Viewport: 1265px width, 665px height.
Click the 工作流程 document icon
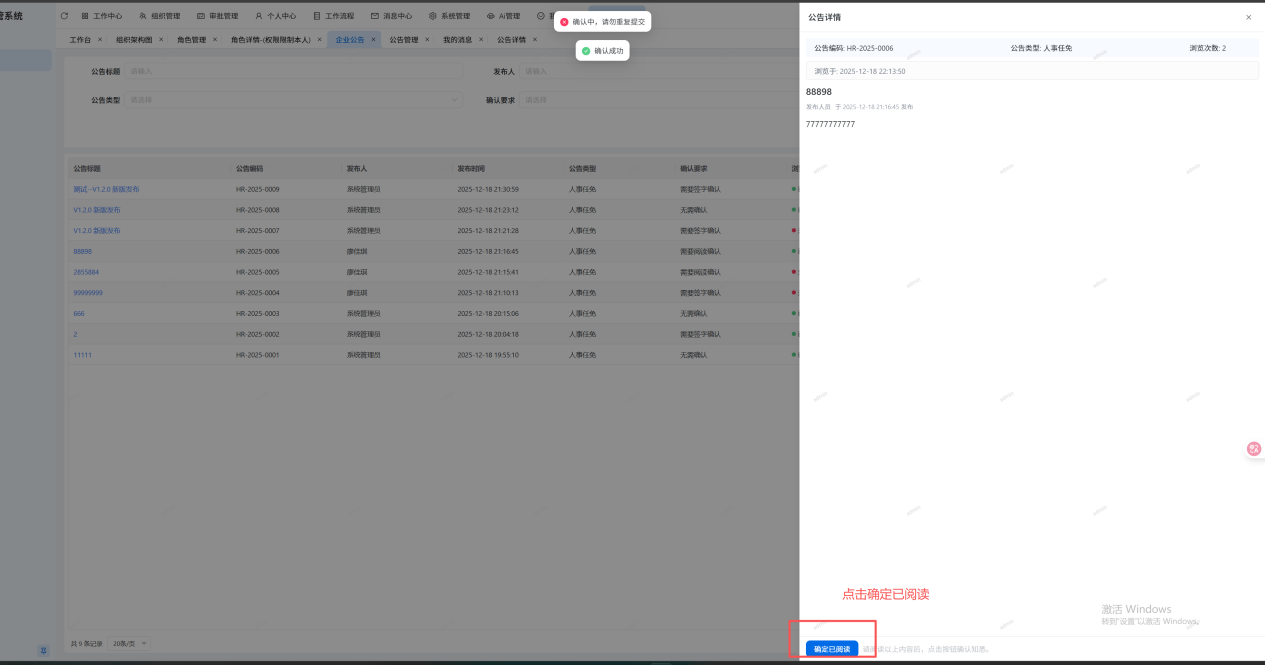(317, 16)
